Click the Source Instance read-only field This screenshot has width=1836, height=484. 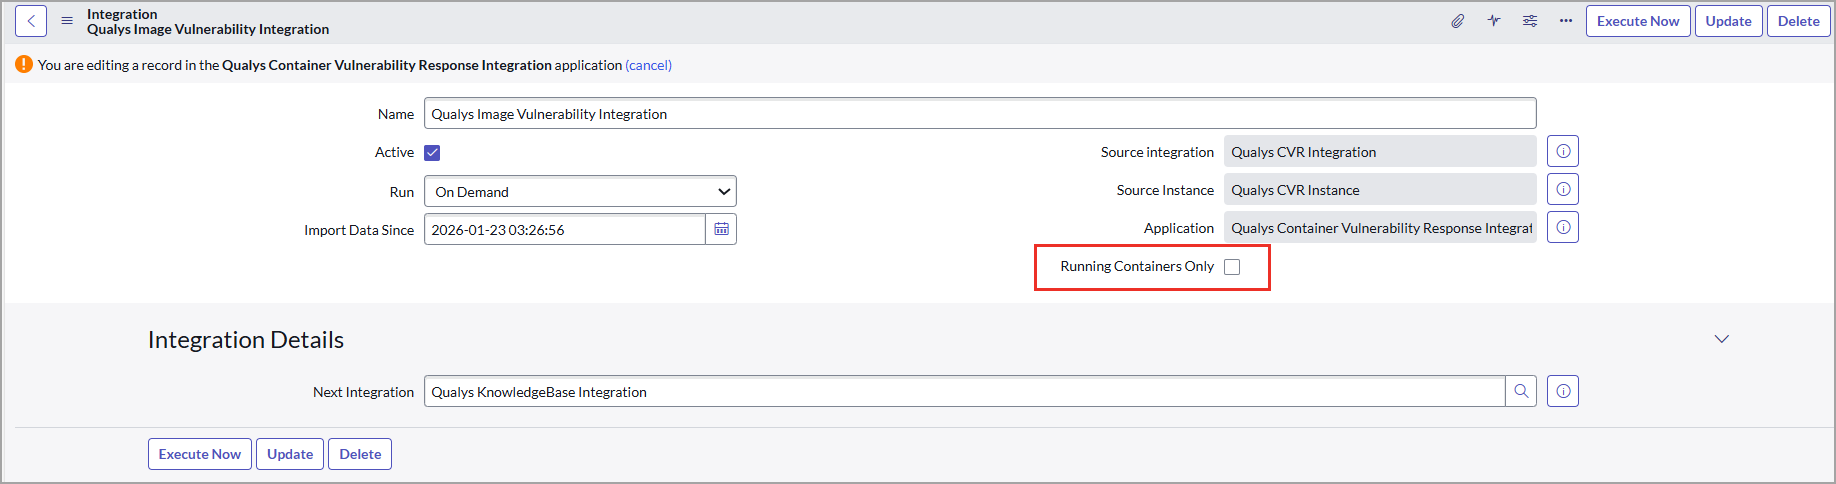tap(1380, 189)
